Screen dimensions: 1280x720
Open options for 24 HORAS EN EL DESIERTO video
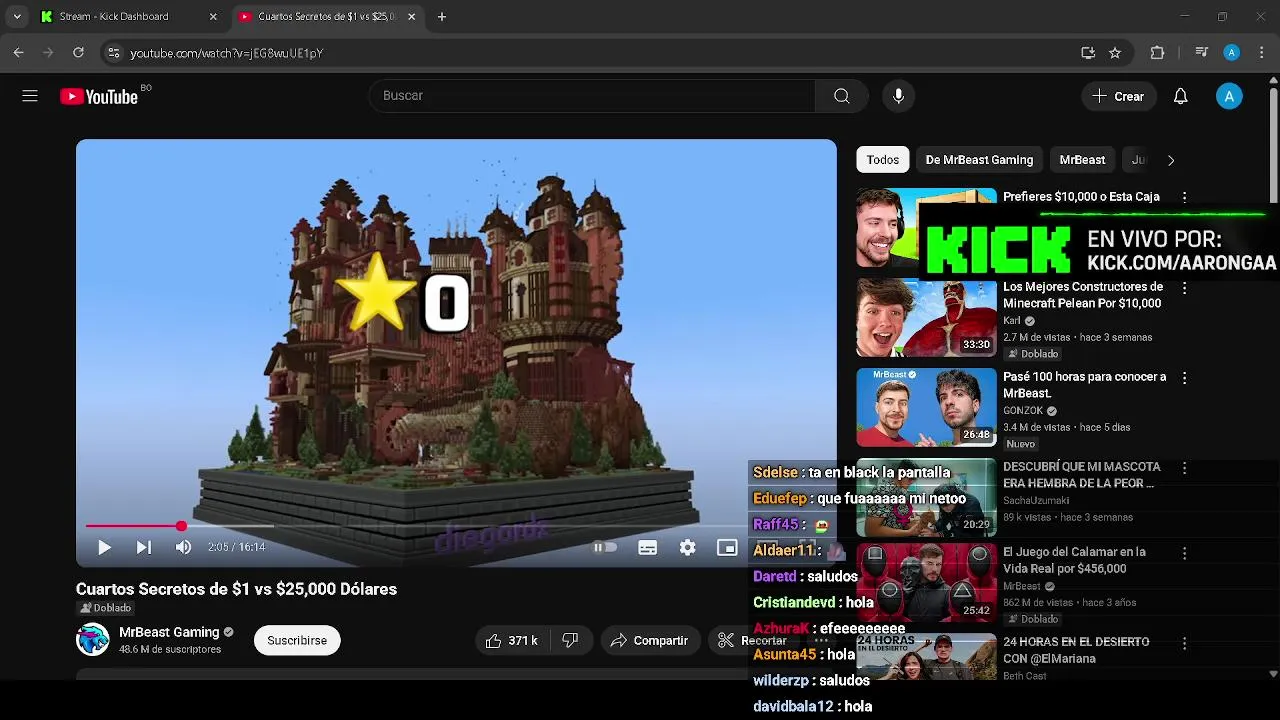click(x=1184, y=643)
